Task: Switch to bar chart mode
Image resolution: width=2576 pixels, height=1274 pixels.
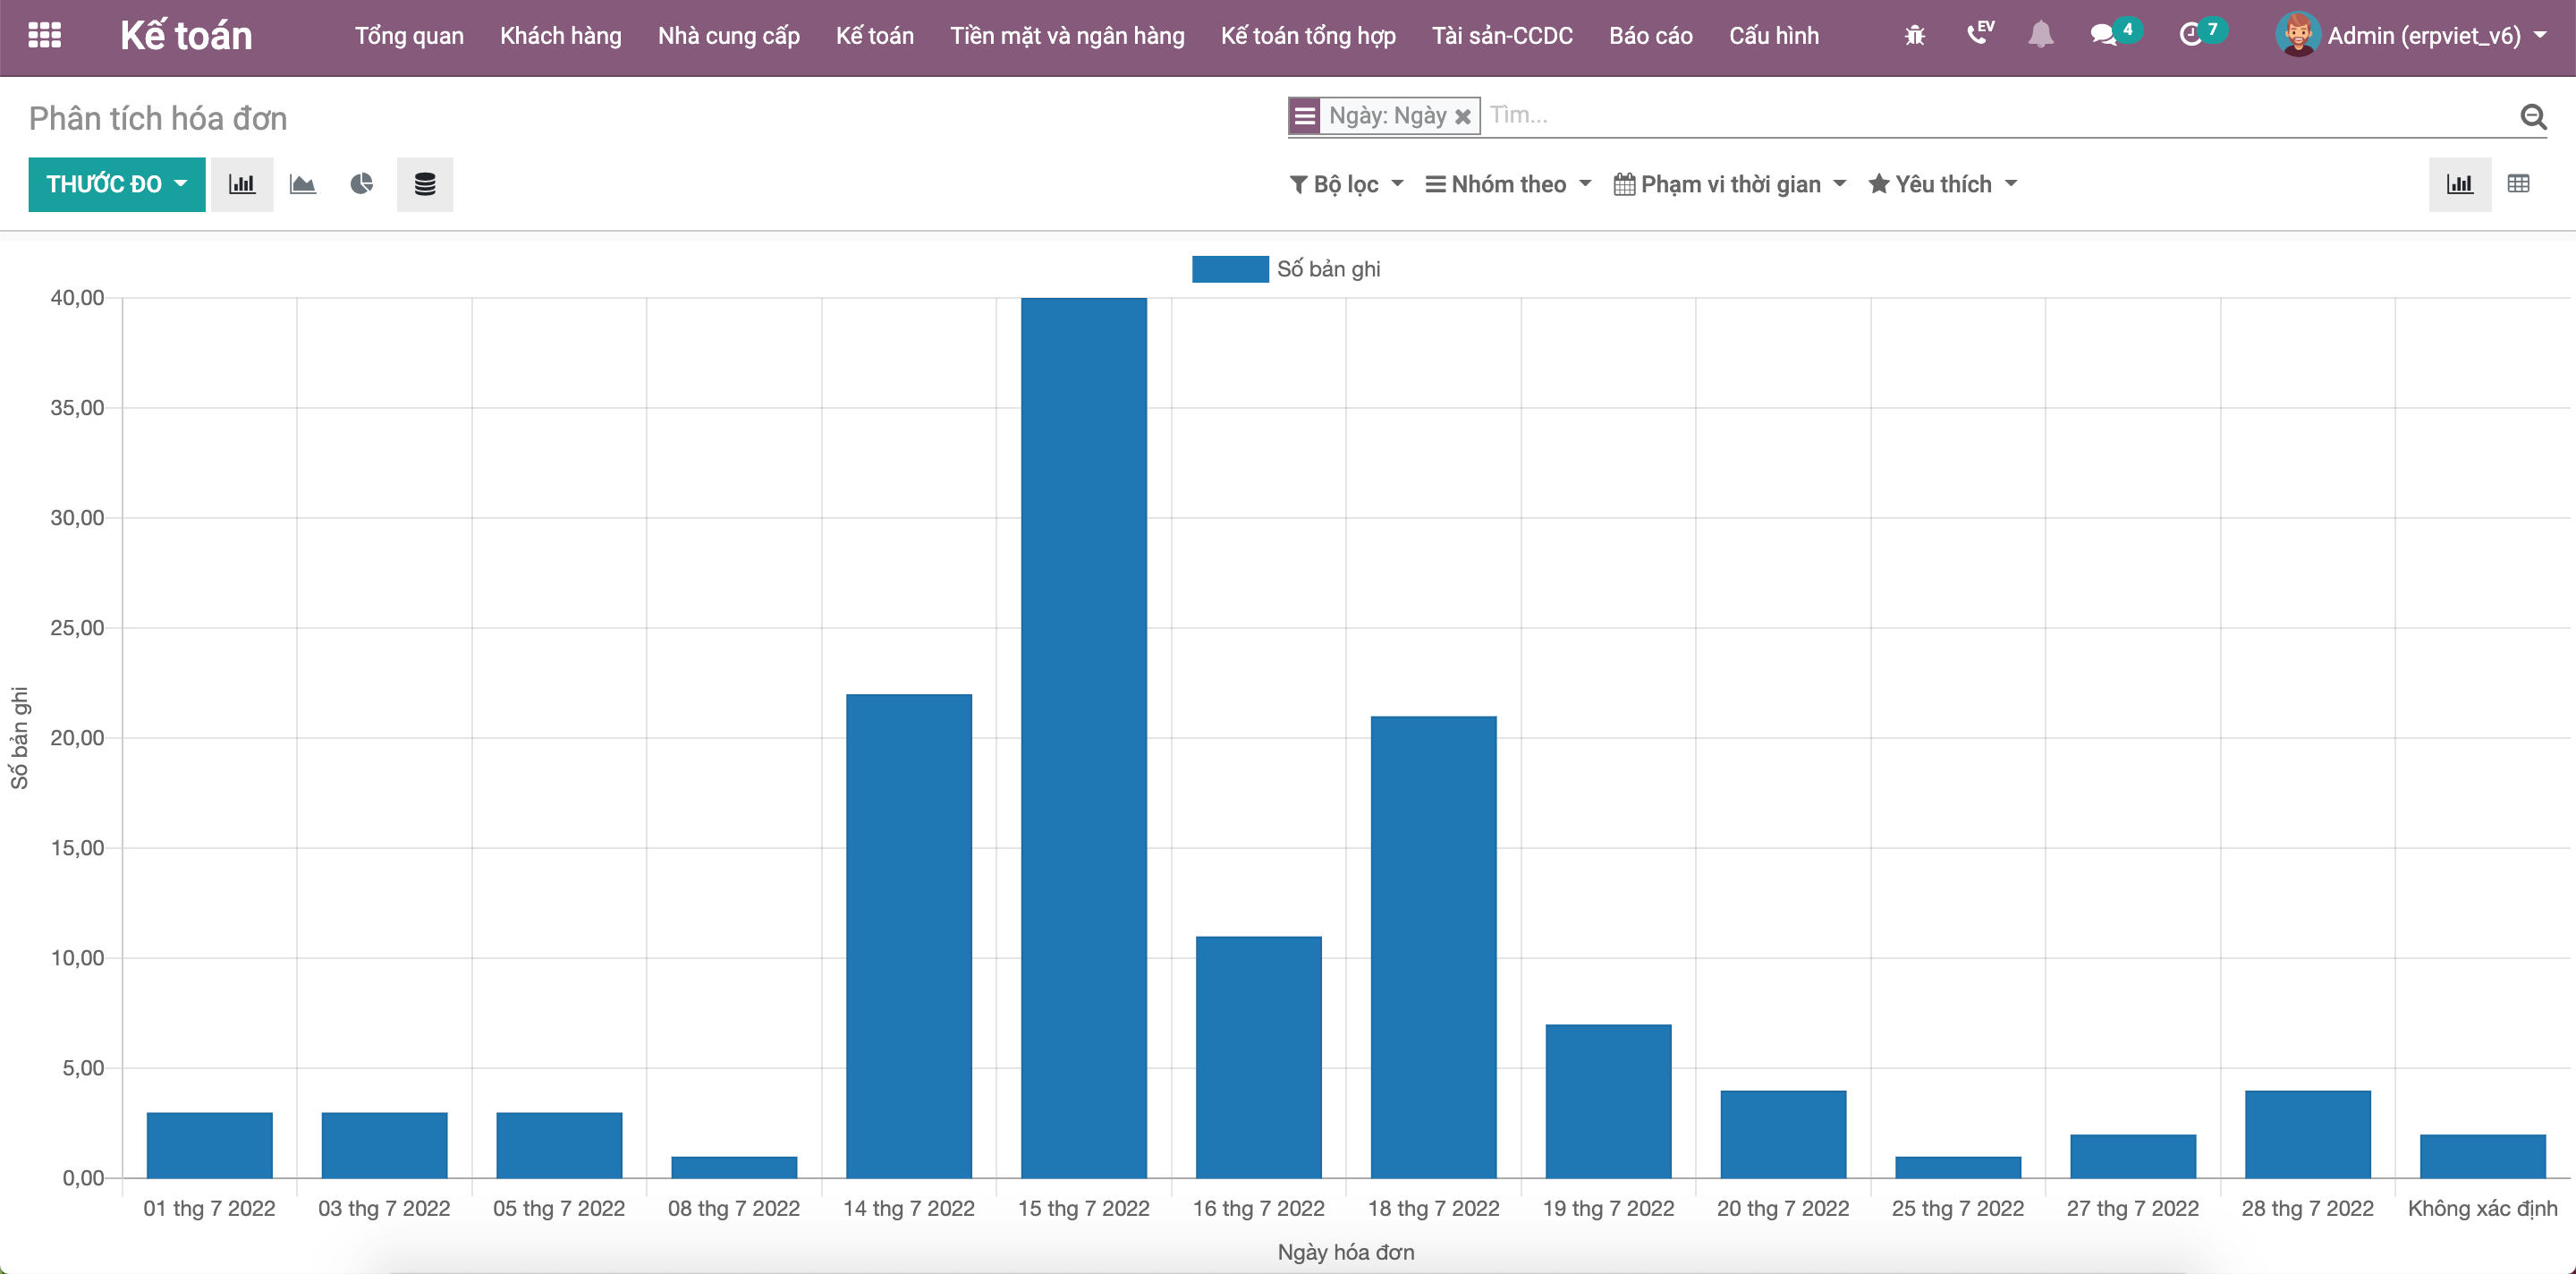Action: 242,184
